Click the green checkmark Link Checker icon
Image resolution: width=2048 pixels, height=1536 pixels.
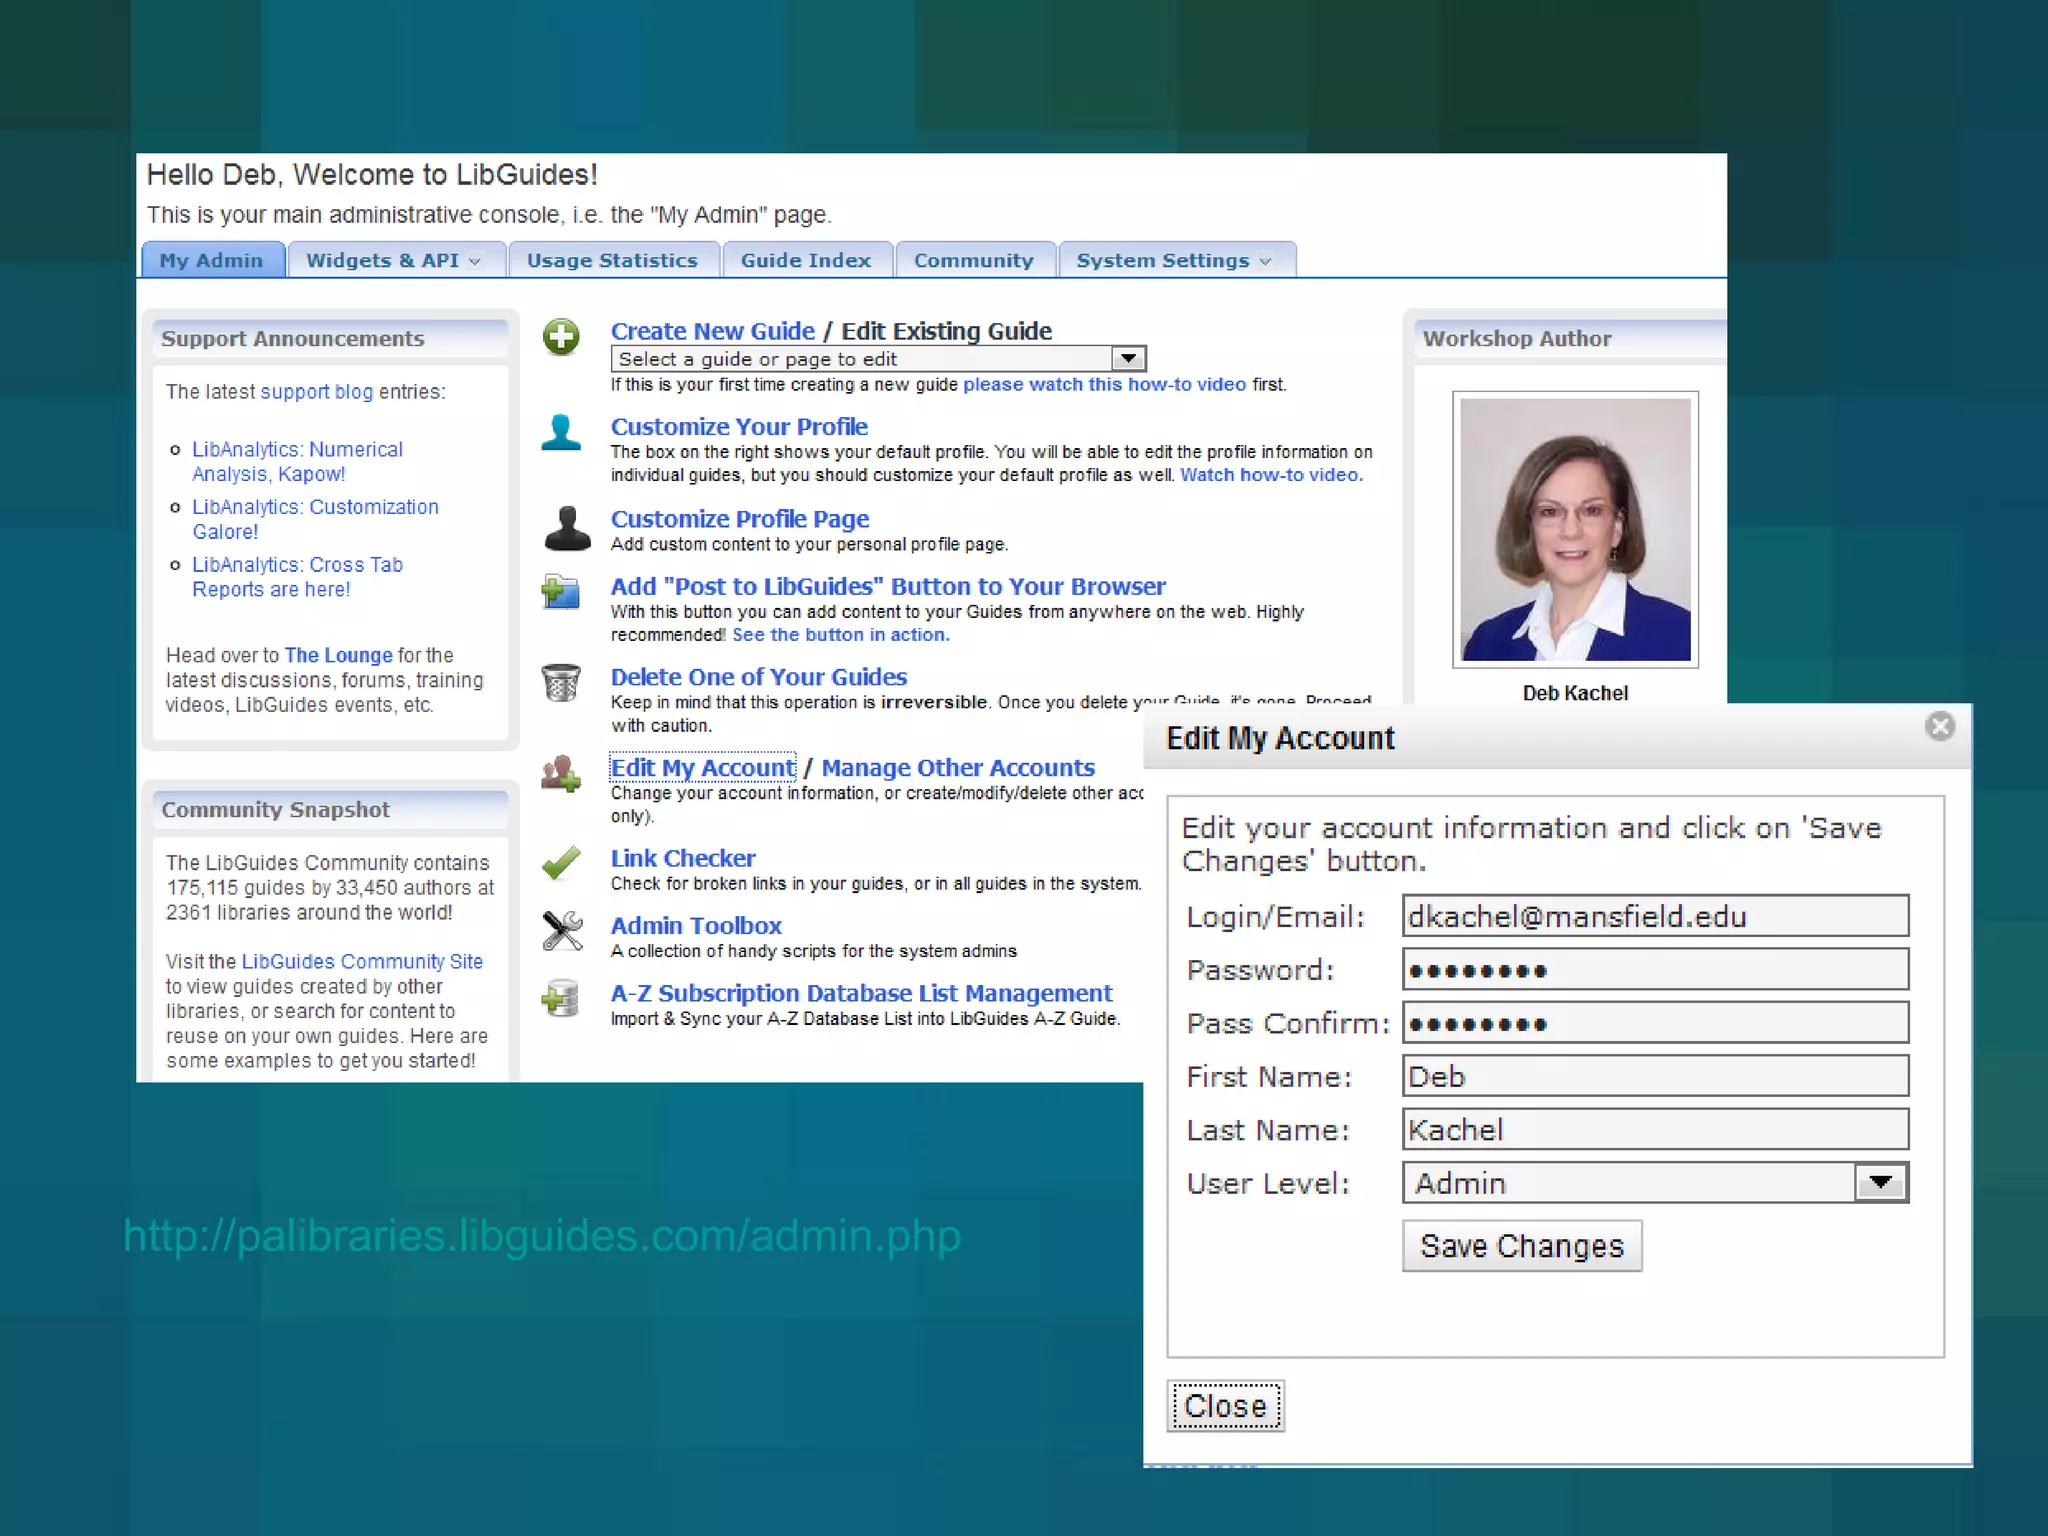561,863
